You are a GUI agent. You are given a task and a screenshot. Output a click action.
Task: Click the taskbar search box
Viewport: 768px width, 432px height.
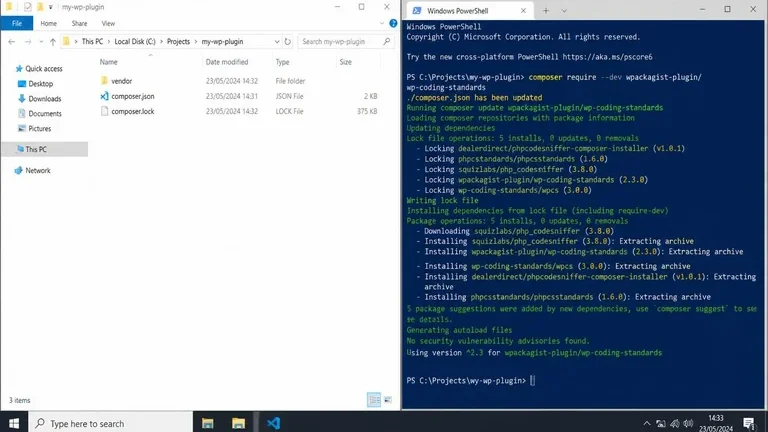click(111, 423)
